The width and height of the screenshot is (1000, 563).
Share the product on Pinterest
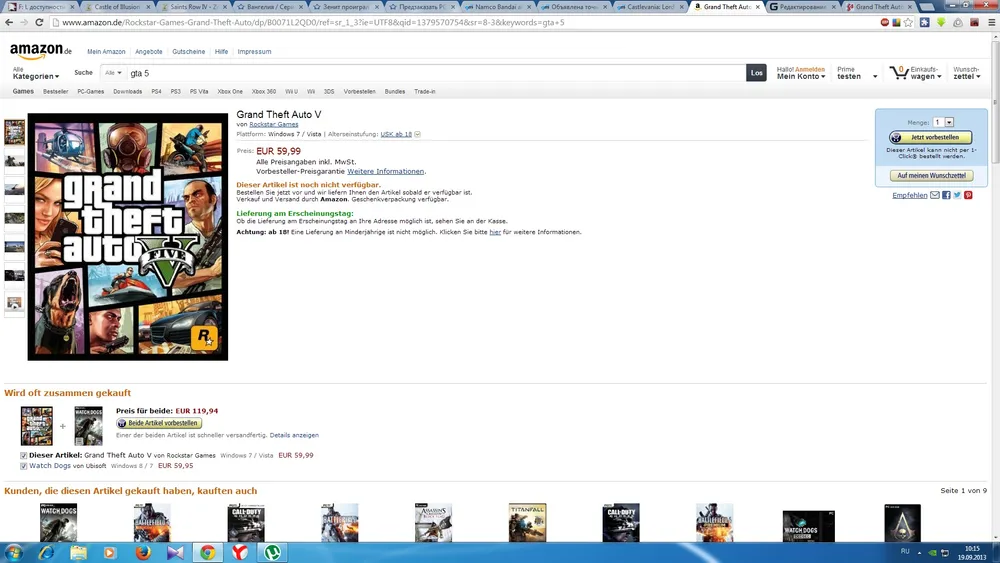pyautogui.click(x=968, y=195)
